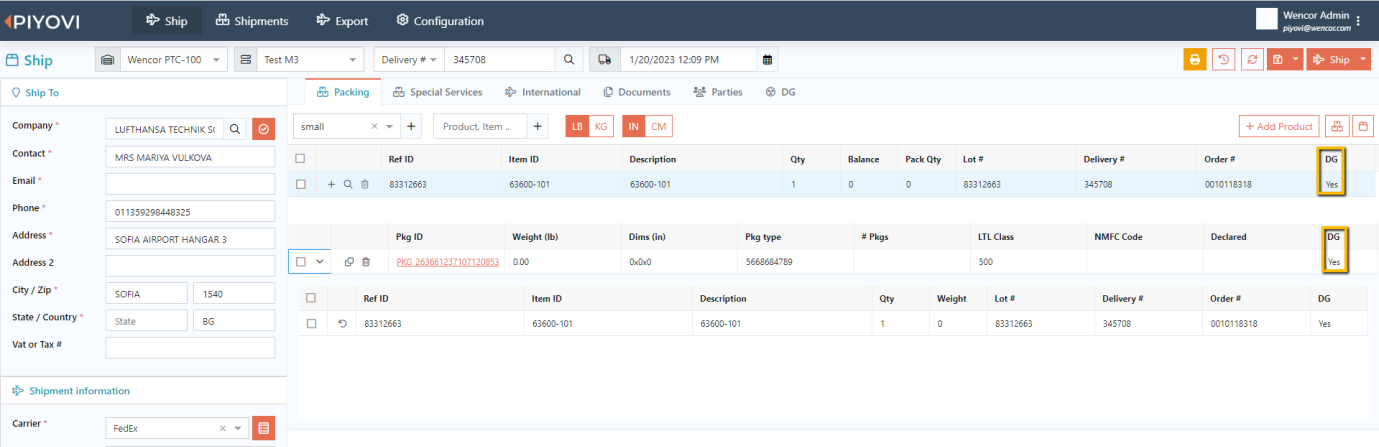Viewport: 1379px width, 447px height.
Task: Open the PKG 263661237107120853 link
Action: pos(447,262)
